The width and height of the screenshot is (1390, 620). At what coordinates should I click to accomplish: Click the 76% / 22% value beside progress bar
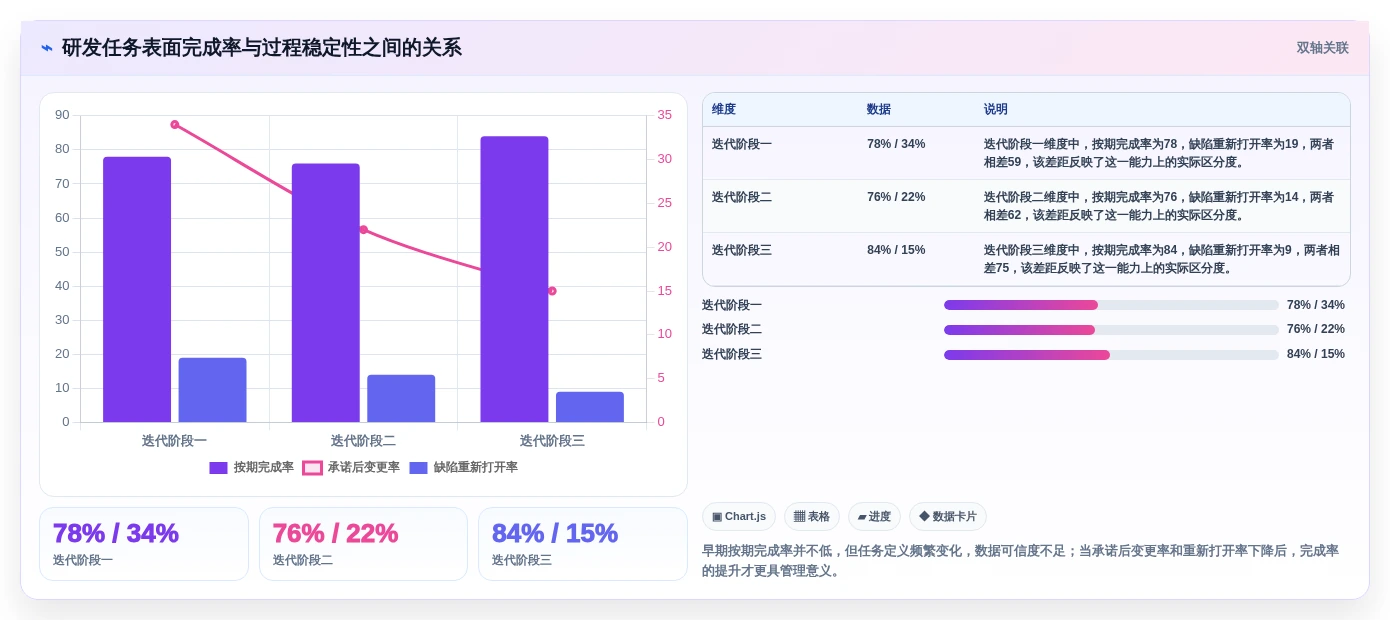(1316, 329)
